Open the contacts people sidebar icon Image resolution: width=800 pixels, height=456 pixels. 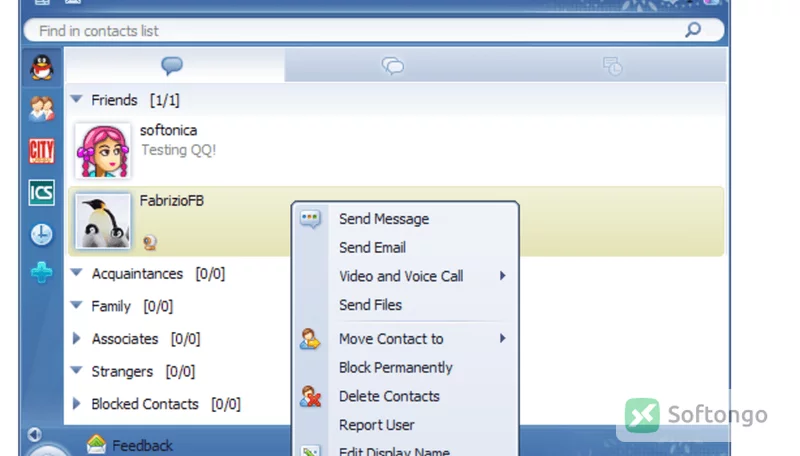point(42,109)
